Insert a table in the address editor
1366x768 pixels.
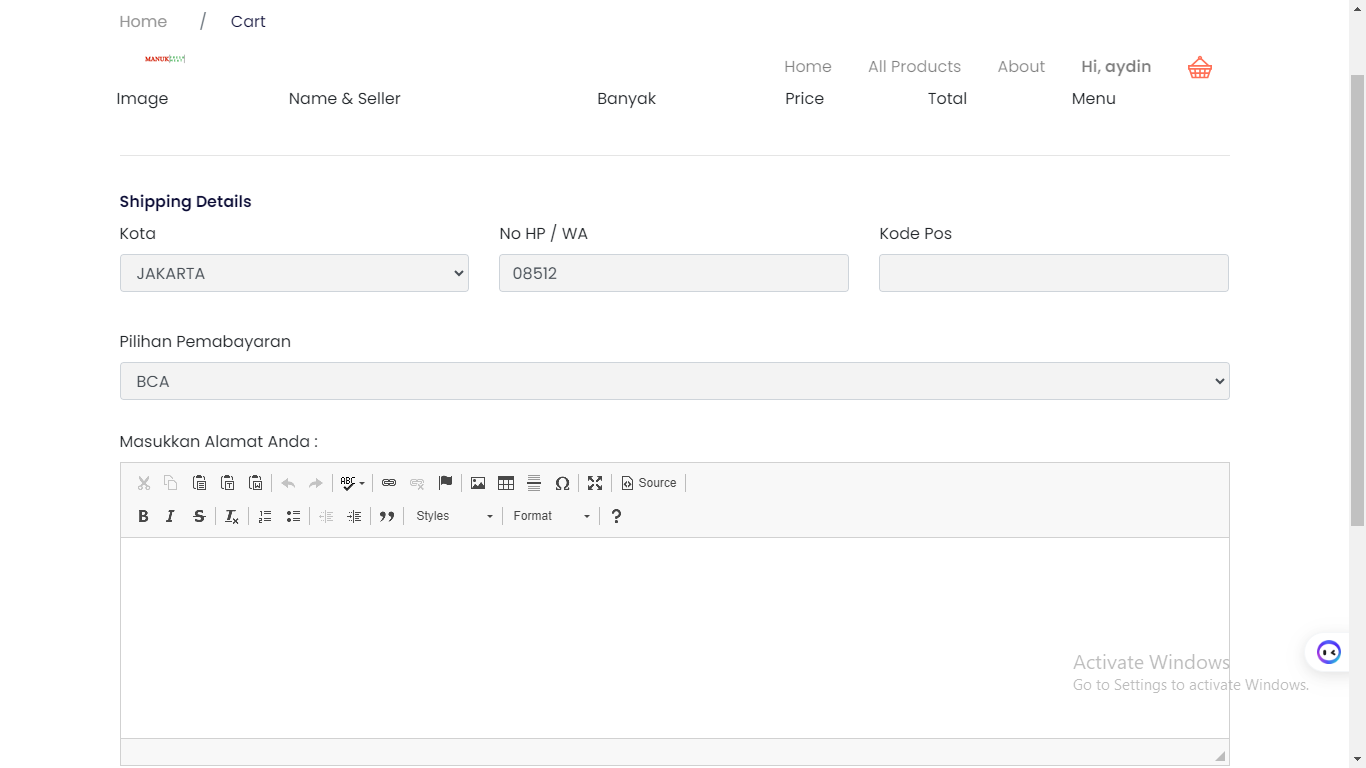click(x=506, y=483)
